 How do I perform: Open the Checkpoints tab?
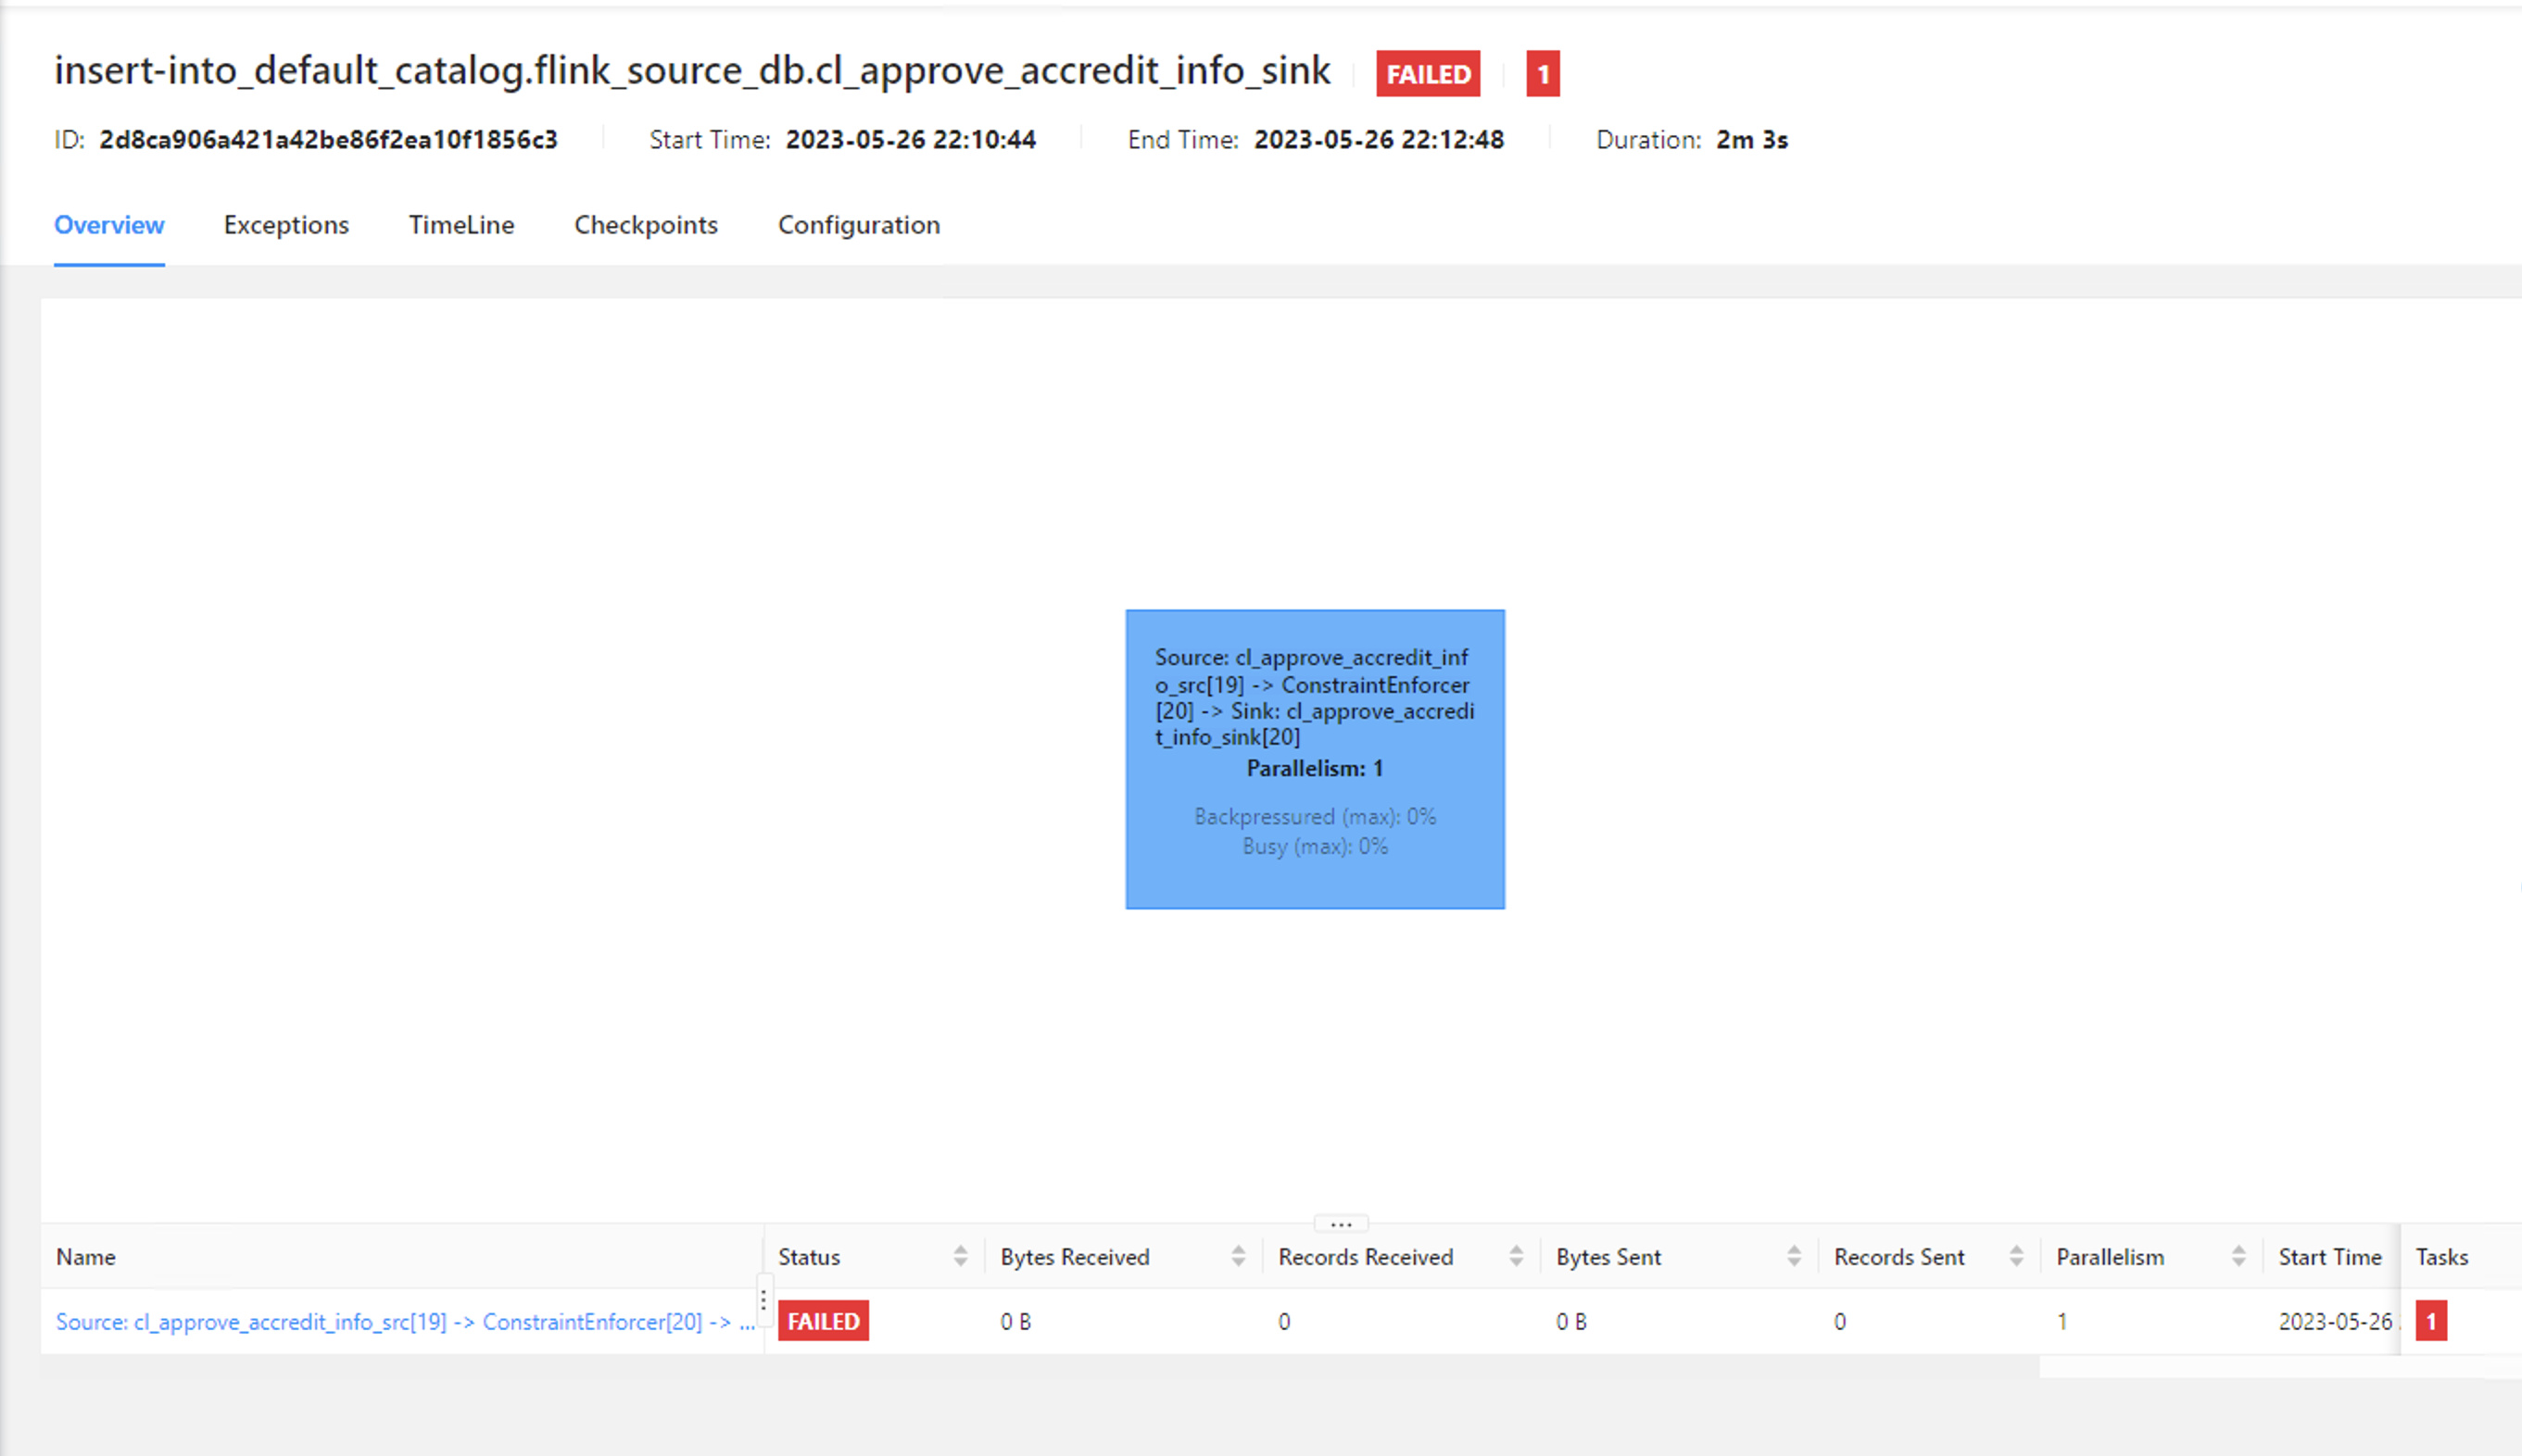coord(646,225)
